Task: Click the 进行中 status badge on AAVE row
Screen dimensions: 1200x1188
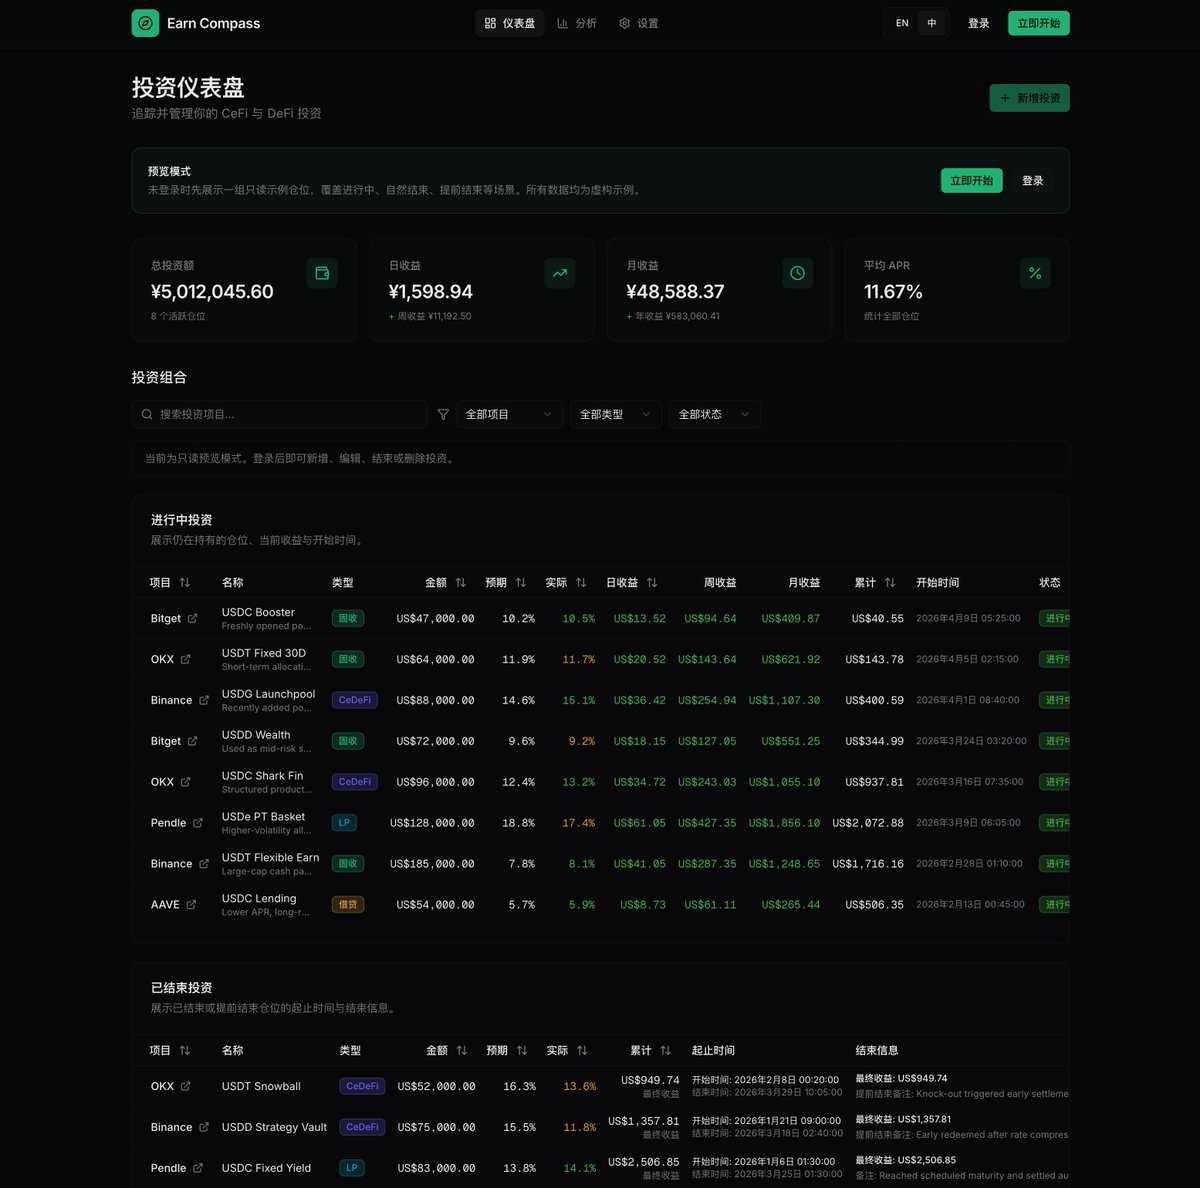Action: (x=1054, y=905)
